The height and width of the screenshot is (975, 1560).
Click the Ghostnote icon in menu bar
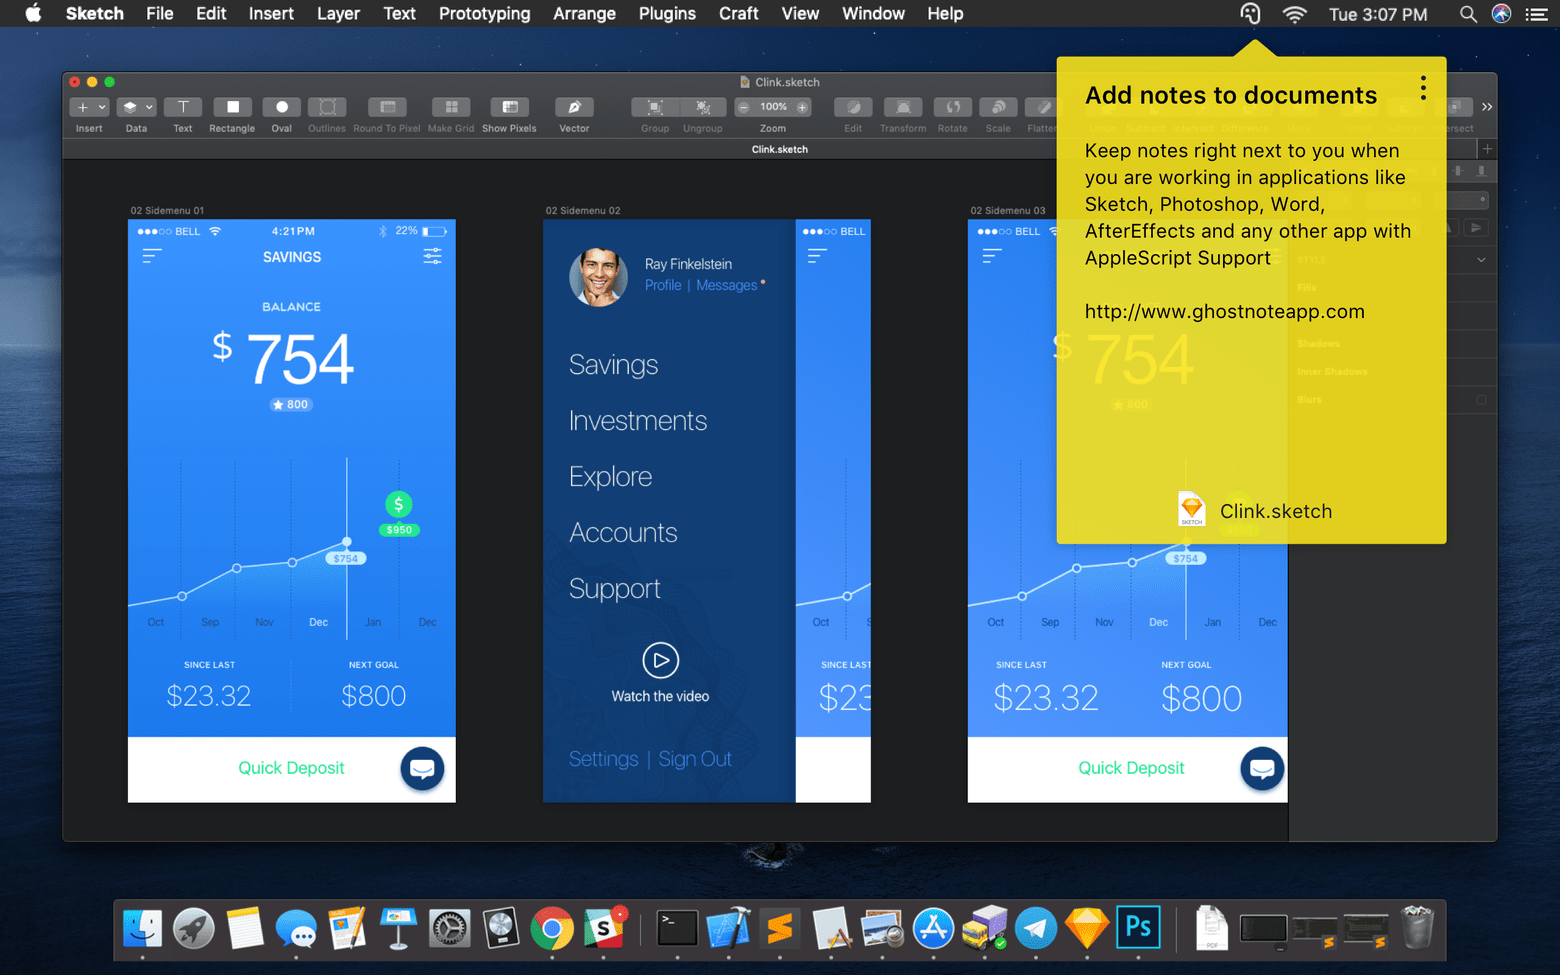pos(1250,14)
